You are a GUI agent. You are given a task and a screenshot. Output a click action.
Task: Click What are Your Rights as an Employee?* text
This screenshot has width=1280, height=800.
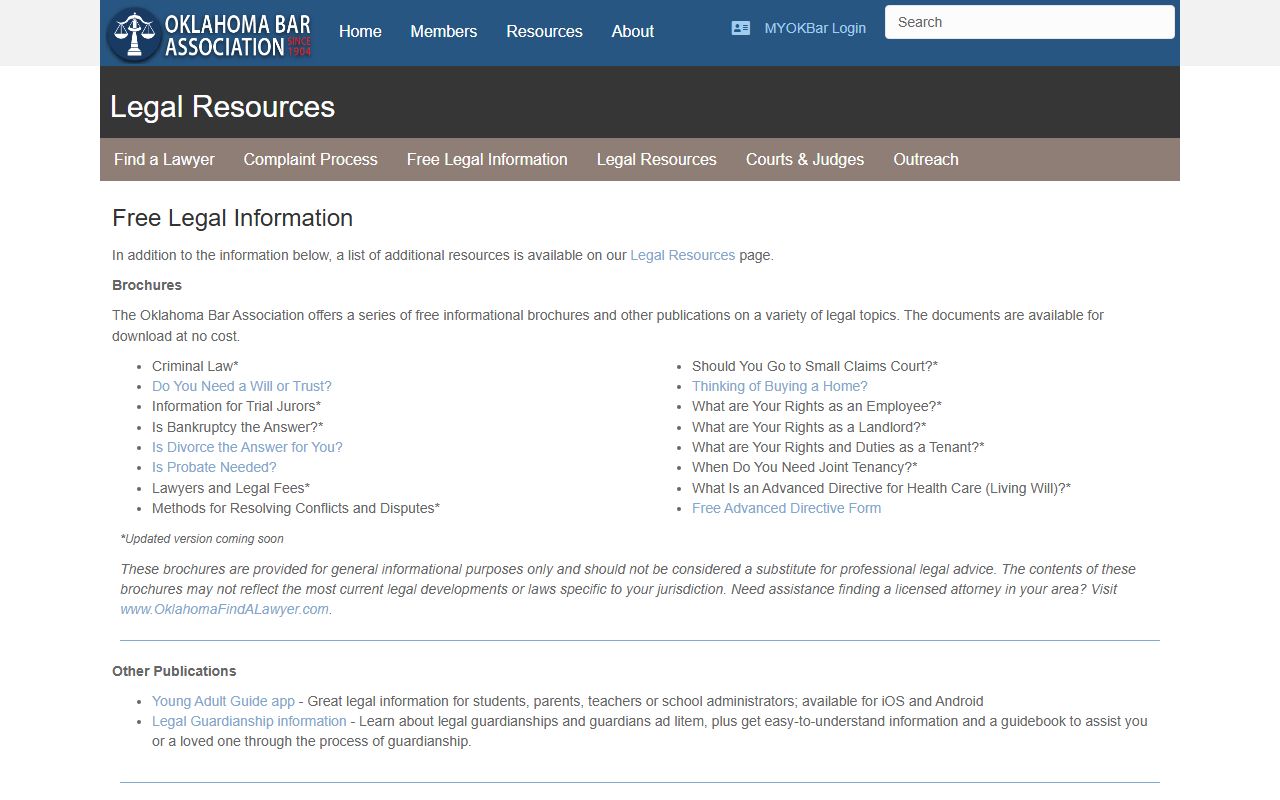pyautogui.click(x=817, y=406)
